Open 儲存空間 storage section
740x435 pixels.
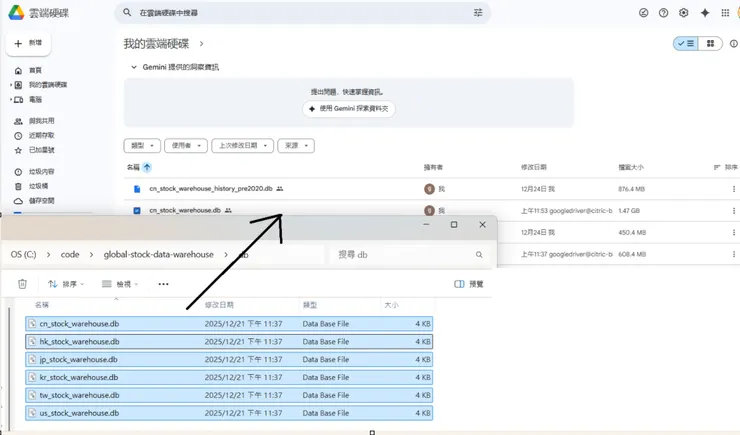[x=34, y=201]
